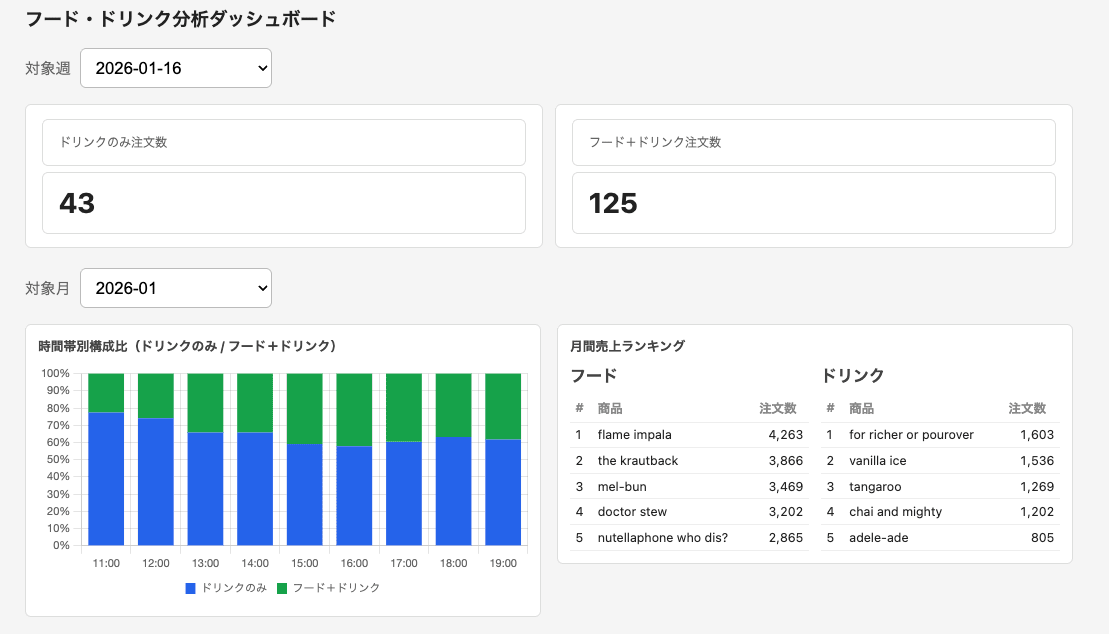Select the week 2026-01-16 option
1109x634 pixels.
[175, 68]
